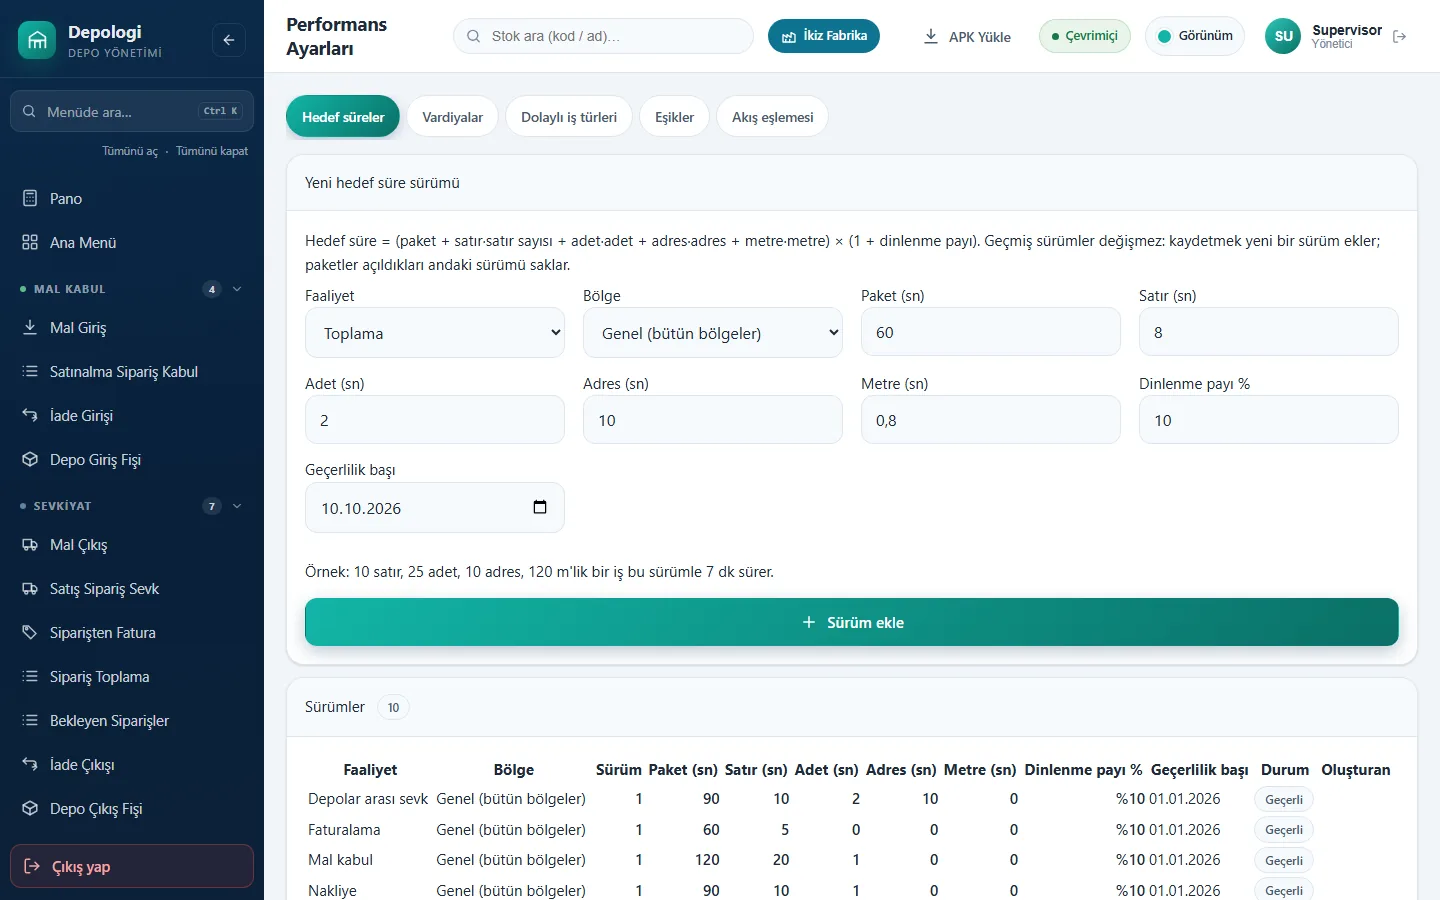The width and height of the screenshot is (1440, 900).
Task: Open the calendar picker in Geçerlilik başı
Action: click(x=540, y=507)
